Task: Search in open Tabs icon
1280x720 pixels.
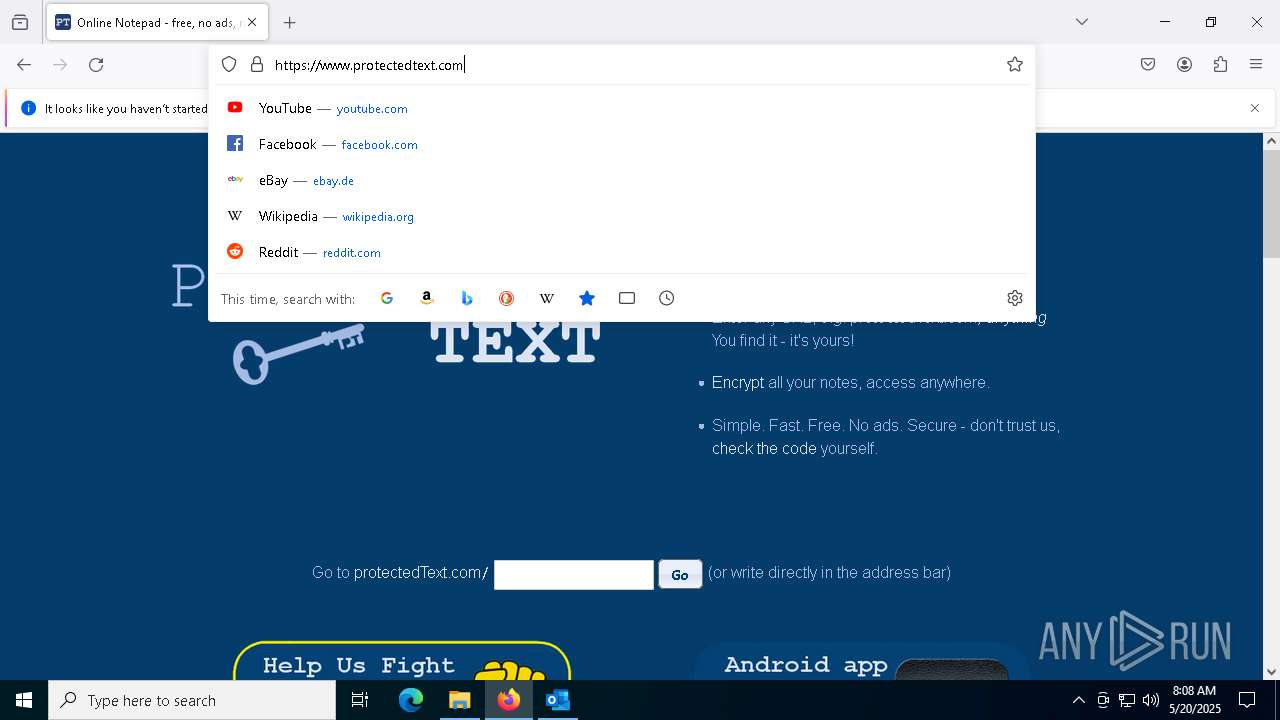Action: click(x=627, y=298)
